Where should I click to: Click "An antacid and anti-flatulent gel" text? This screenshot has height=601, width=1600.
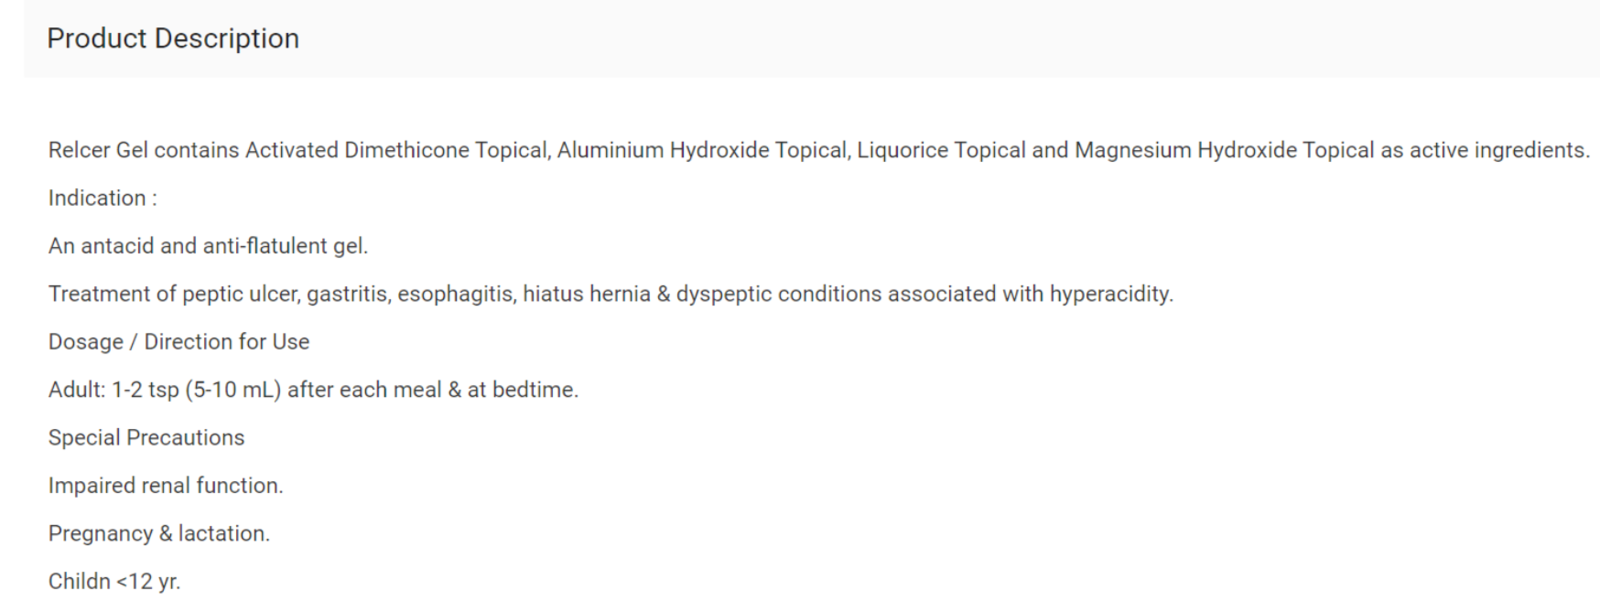pyautogui.click(x=208, y=246)
